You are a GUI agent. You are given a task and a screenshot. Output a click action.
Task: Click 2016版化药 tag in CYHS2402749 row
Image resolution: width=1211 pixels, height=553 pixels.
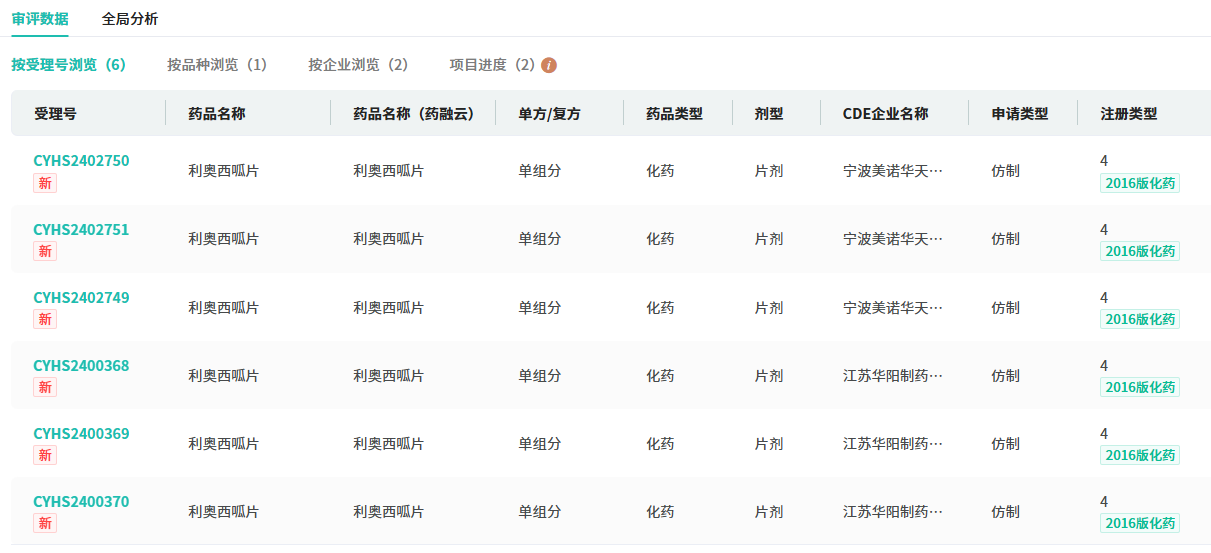tap(1139, 319)
